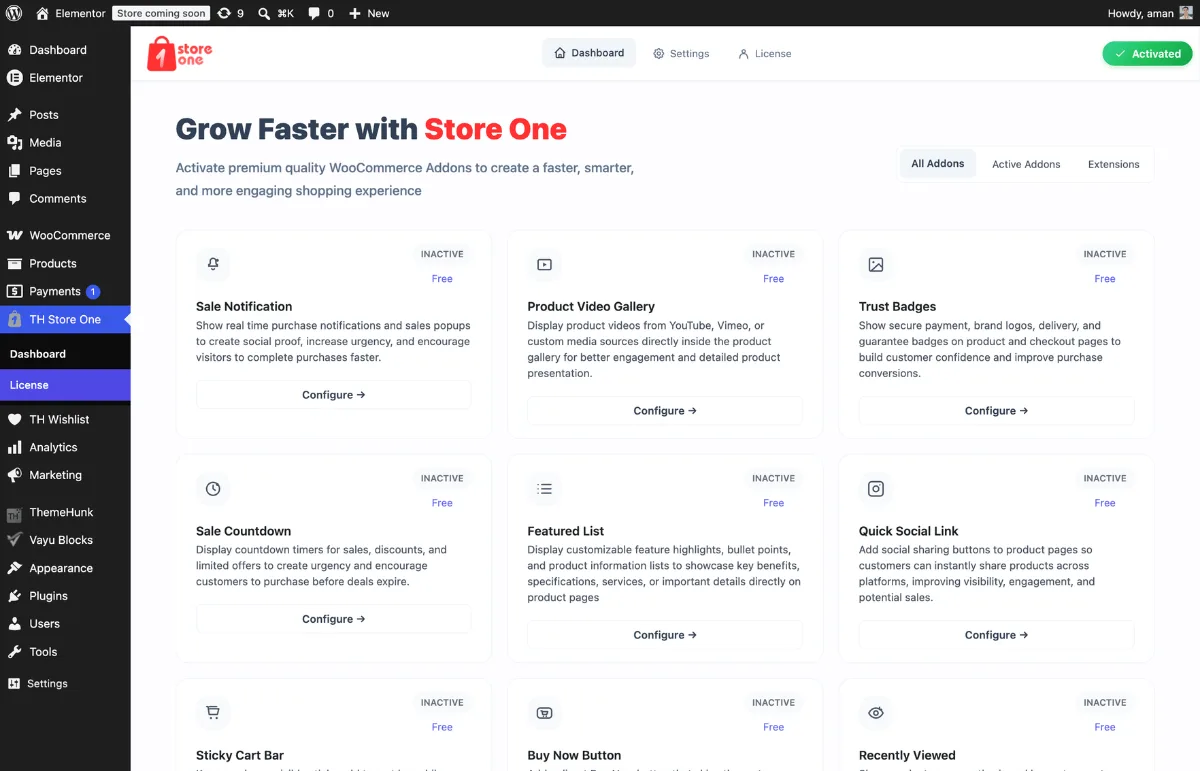This screenshot has width=1200, height=771.
Task: Configure the Trust Badges addon
Action: tap(996, 411)
